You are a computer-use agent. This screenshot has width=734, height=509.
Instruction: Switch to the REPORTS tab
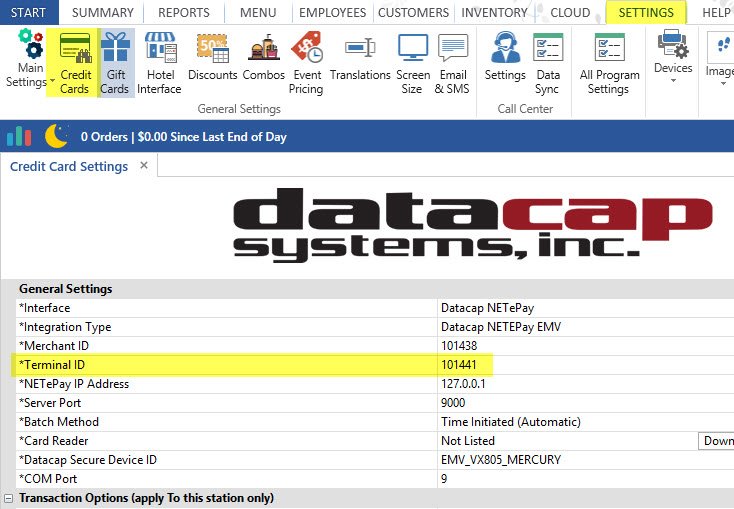(184, 13)
